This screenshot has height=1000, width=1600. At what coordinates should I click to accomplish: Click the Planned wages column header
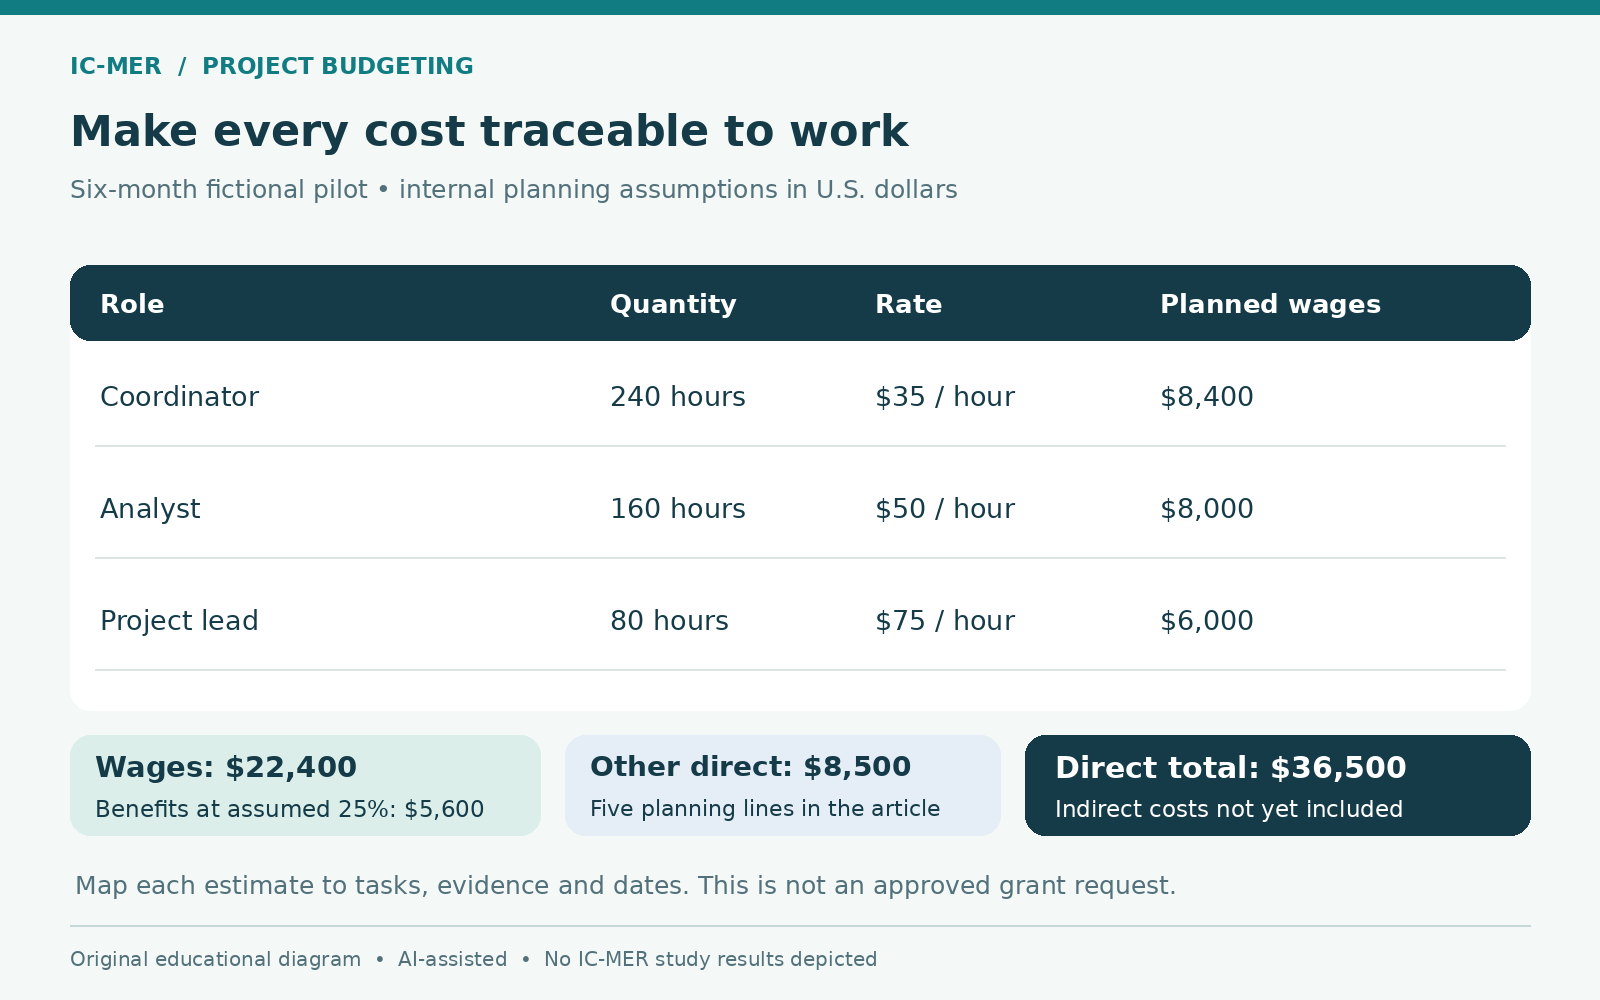1270,304
